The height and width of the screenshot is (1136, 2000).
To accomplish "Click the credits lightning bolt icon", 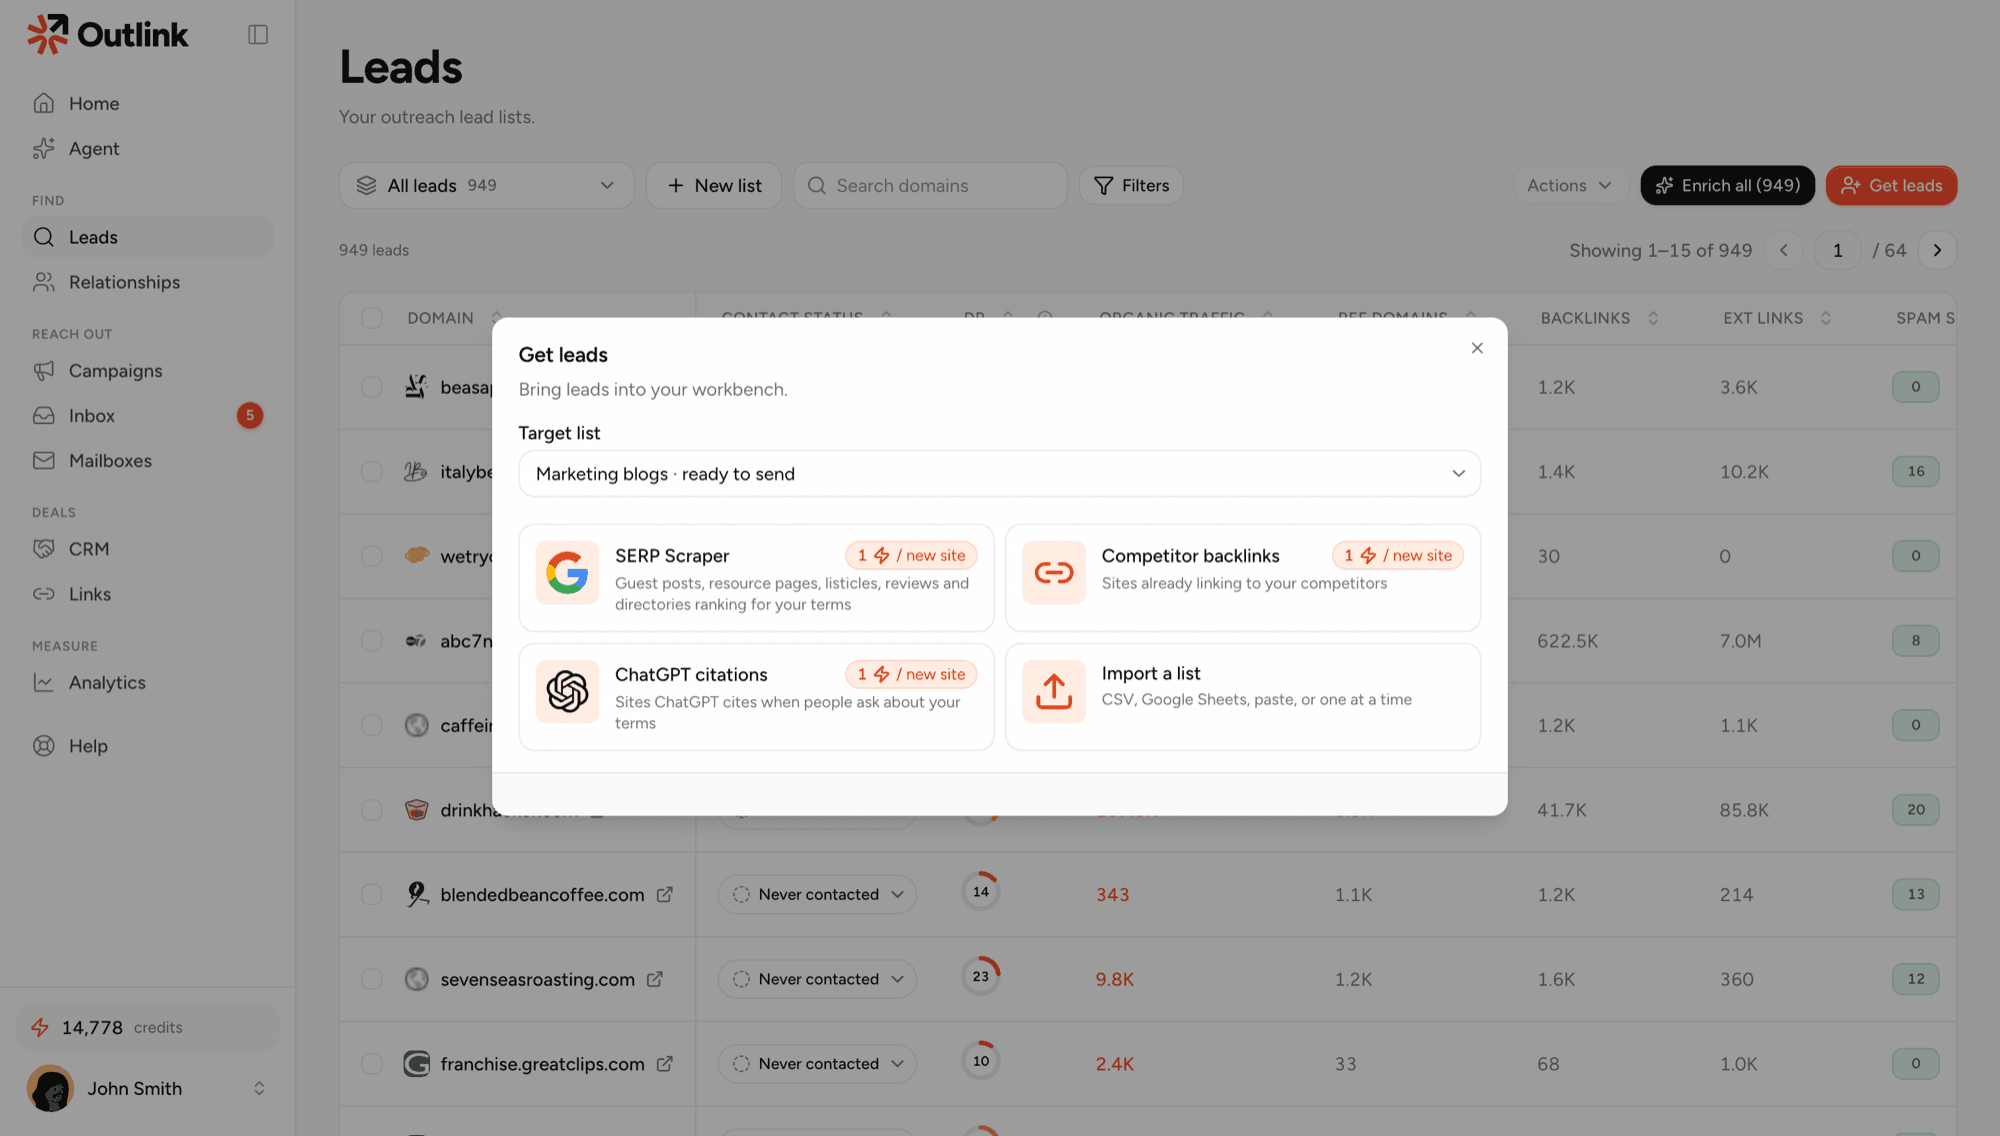I will point(40,1027).
